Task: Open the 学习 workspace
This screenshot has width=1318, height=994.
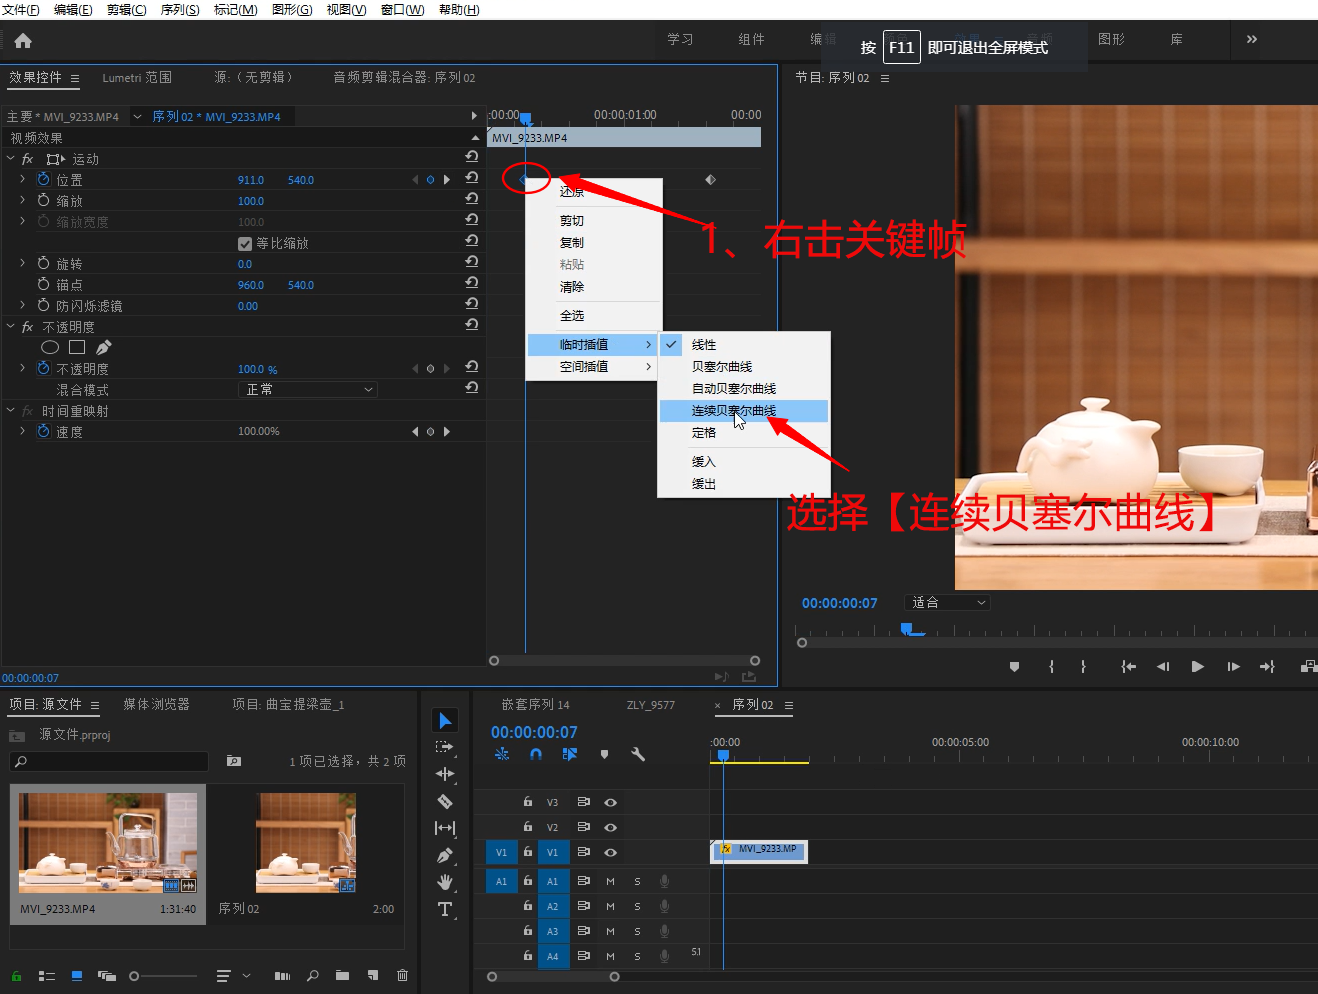Action: coord(680,39)
